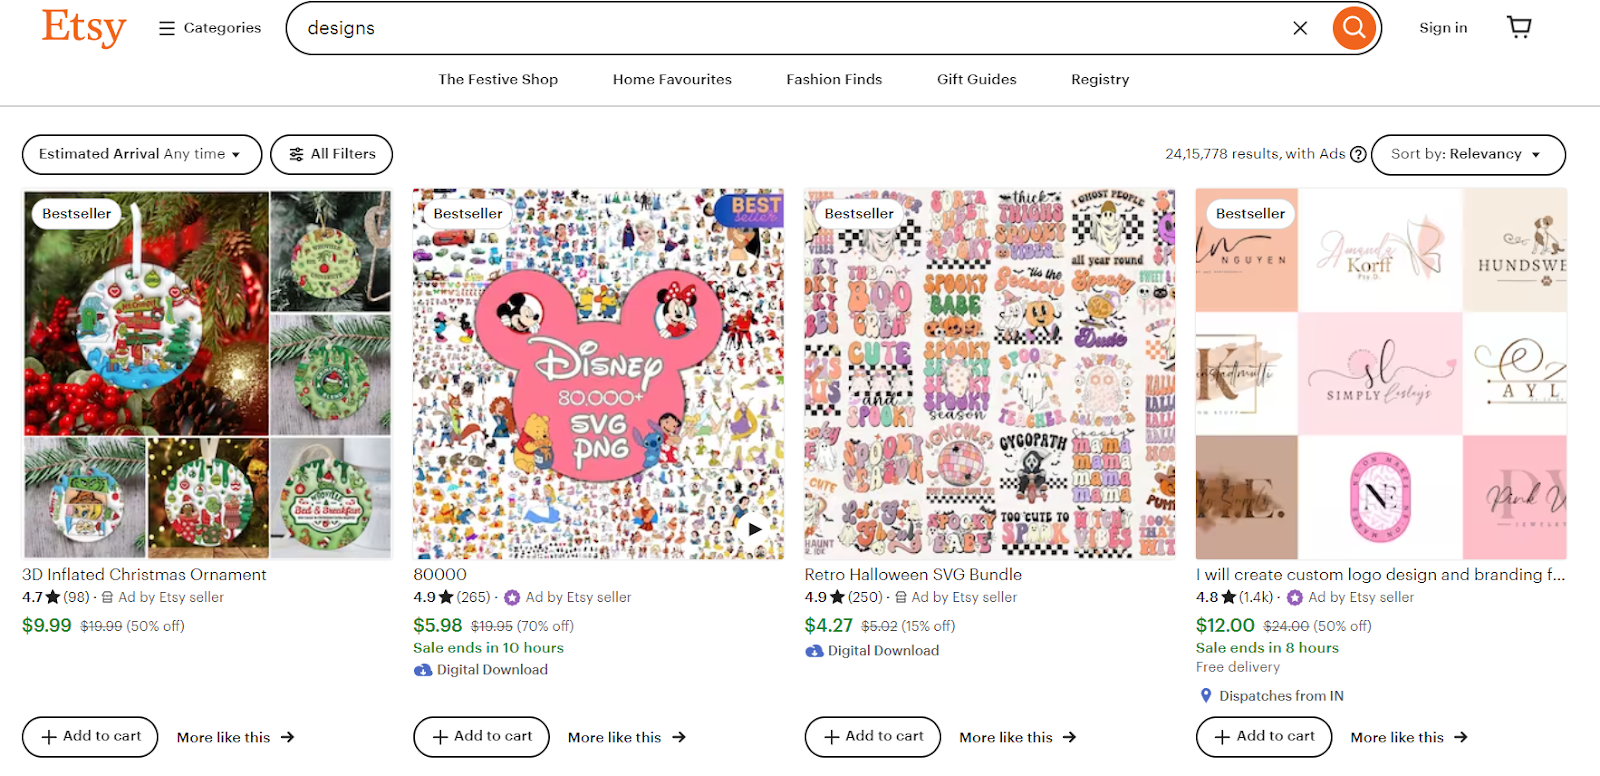This screenshot has height=776, width=1600.
Task: Open the All Filters panel
Action: (x=332, y=154)
